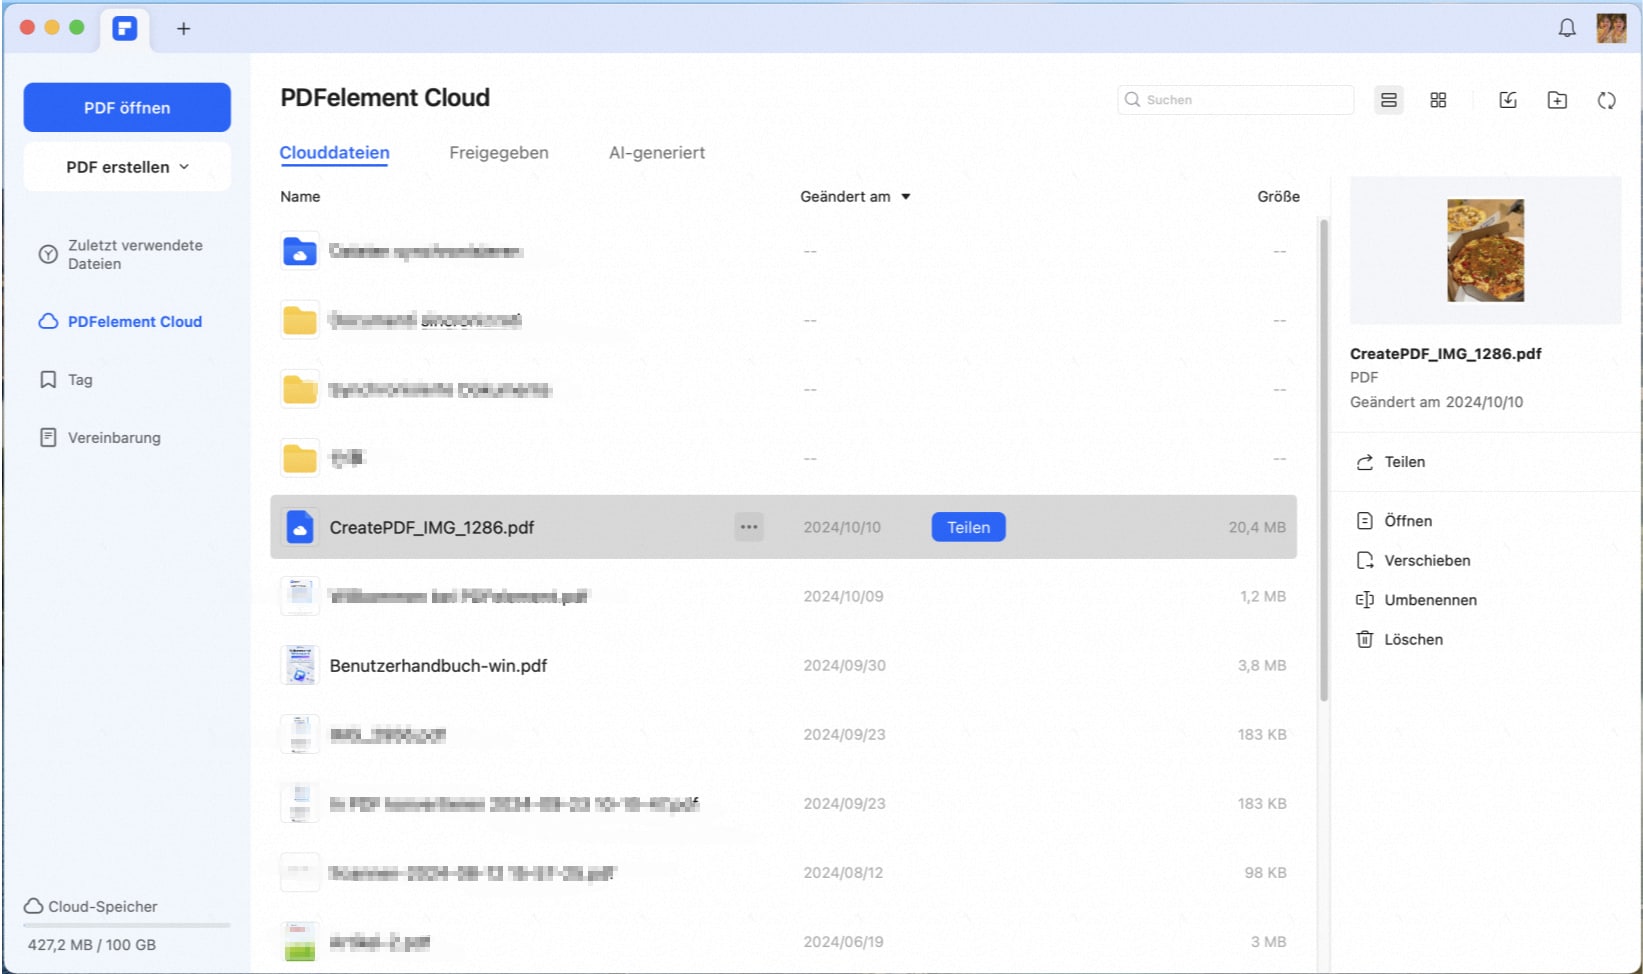Switch to list view layout
Screen dimensions: 1643x974
tap(1389, 100)
